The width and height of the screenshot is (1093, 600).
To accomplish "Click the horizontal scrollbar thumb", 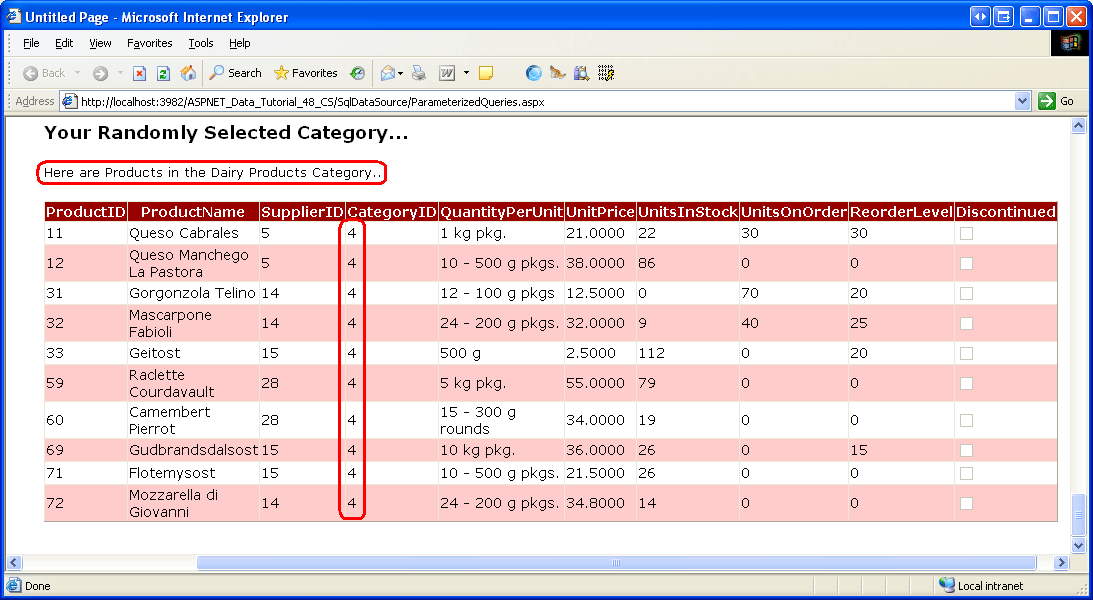I will click(x=615, y=563).
